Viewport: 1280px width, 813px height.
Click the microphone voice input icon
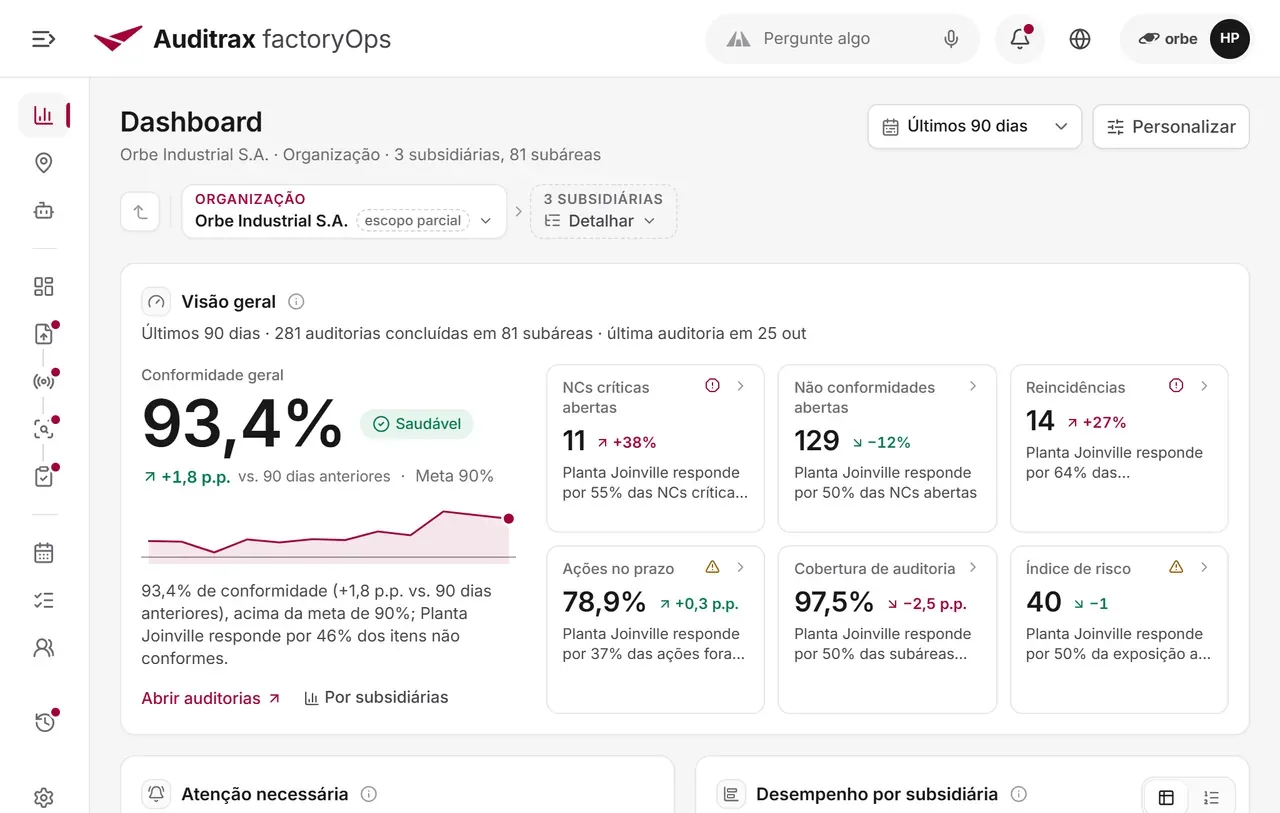coord(951,39)
